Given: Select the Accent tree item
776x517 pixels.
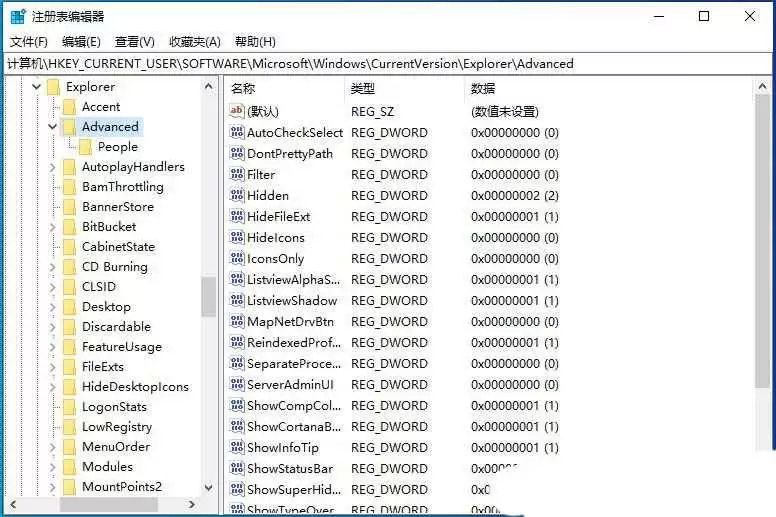Looking at the screenshot, I should 101,107.
